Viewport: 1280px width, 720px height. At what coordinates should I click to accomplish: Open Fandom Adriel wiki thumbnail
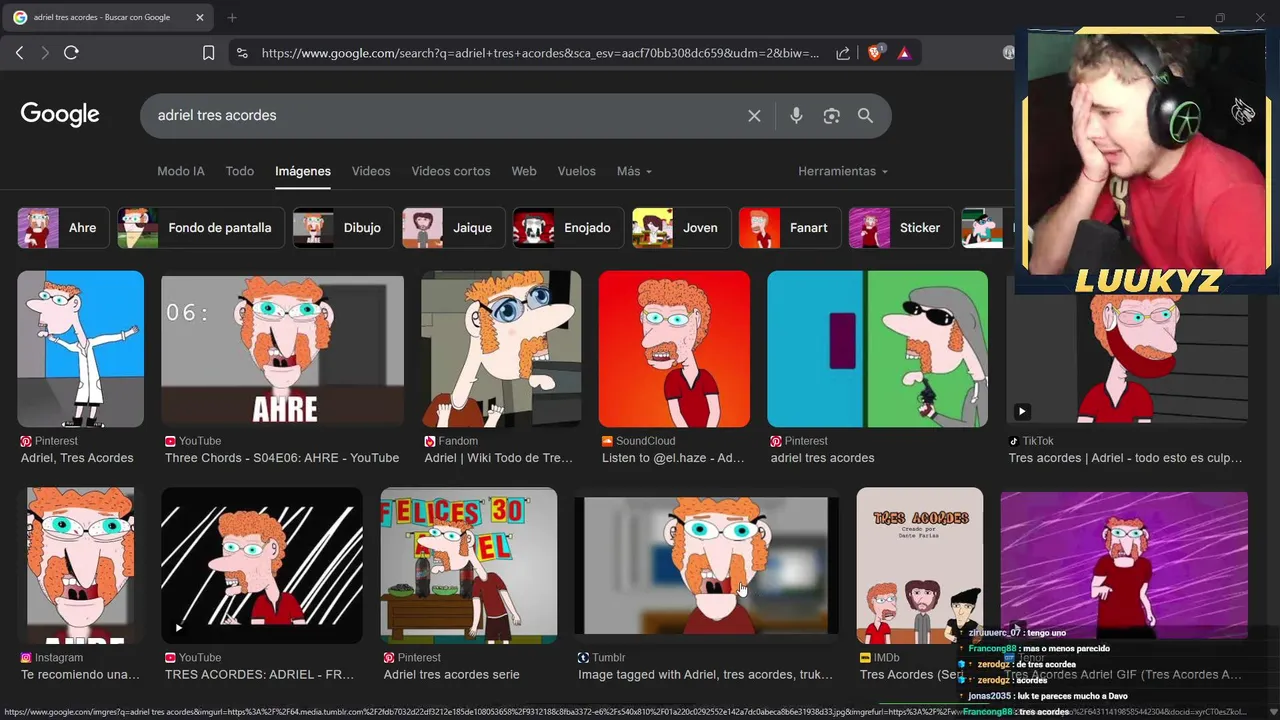click(x=501, y=349)
